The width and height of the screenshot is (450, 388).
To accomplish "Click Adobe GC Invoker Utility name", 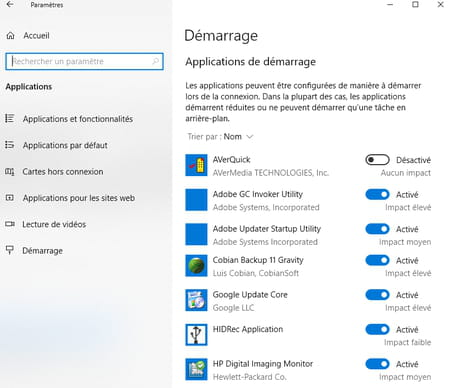I will click(x=258, y=194).
